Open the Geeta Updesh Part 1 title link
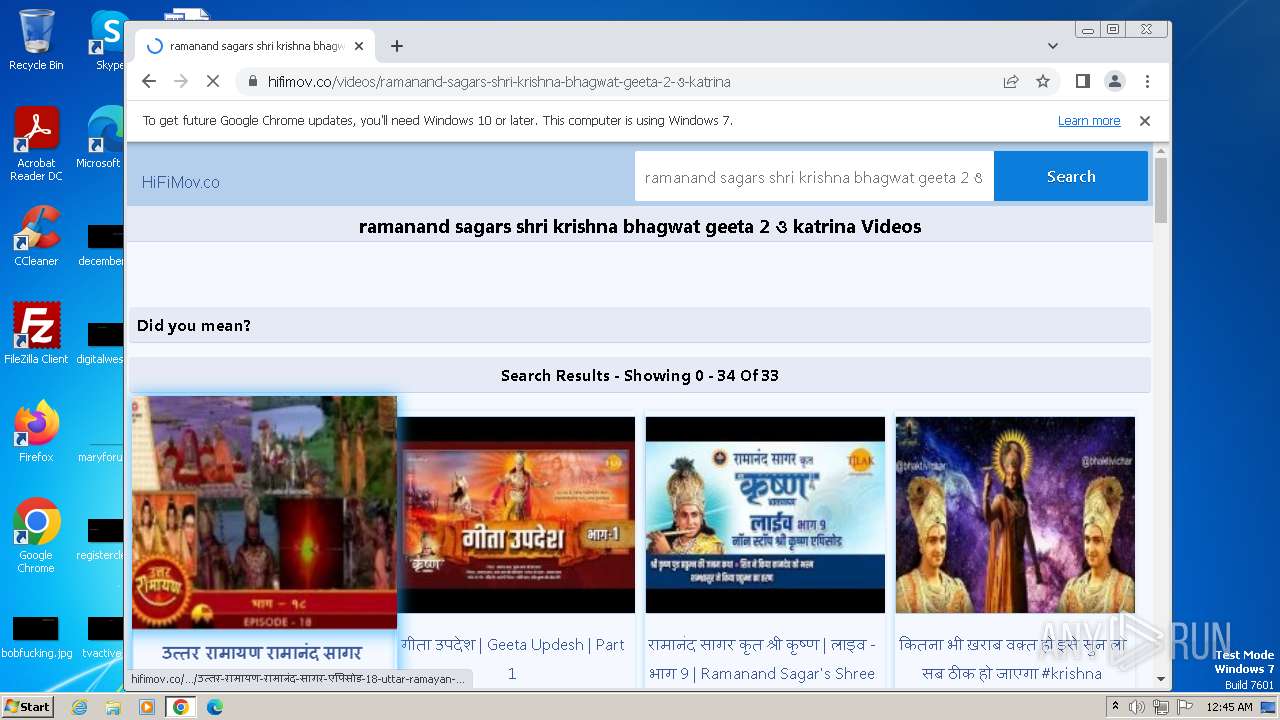Viewport: 1280px width, 720px height. (x=512, y=659)
